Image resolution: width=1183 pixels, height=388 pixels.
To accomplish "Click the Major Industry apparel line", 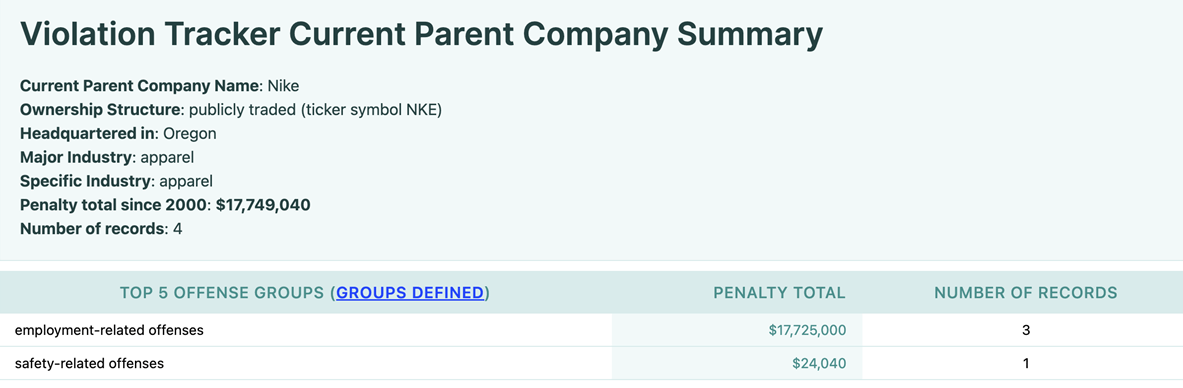I will pos(106,158).
